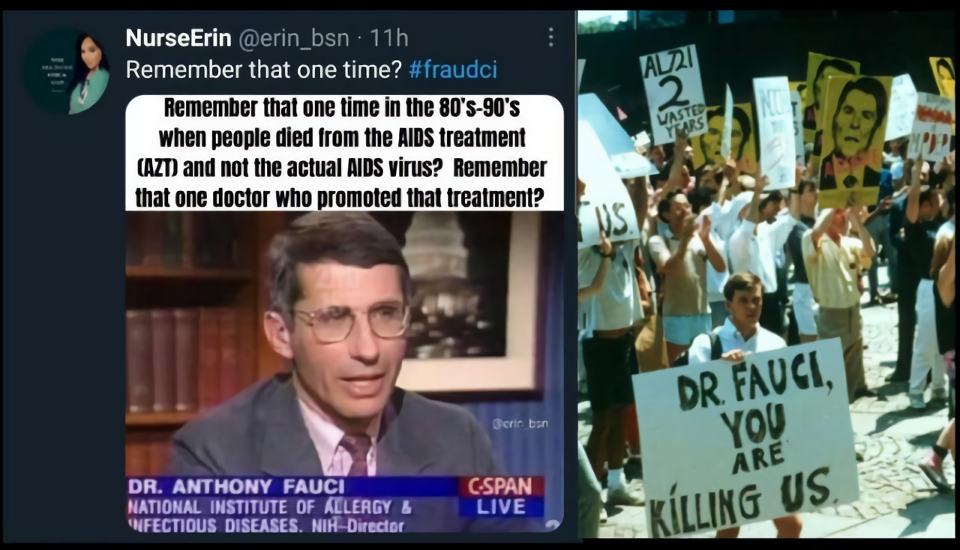The image size is (960, 550).
Task: Click the yellow Reagan portrait poster
Action: point(854,140)
